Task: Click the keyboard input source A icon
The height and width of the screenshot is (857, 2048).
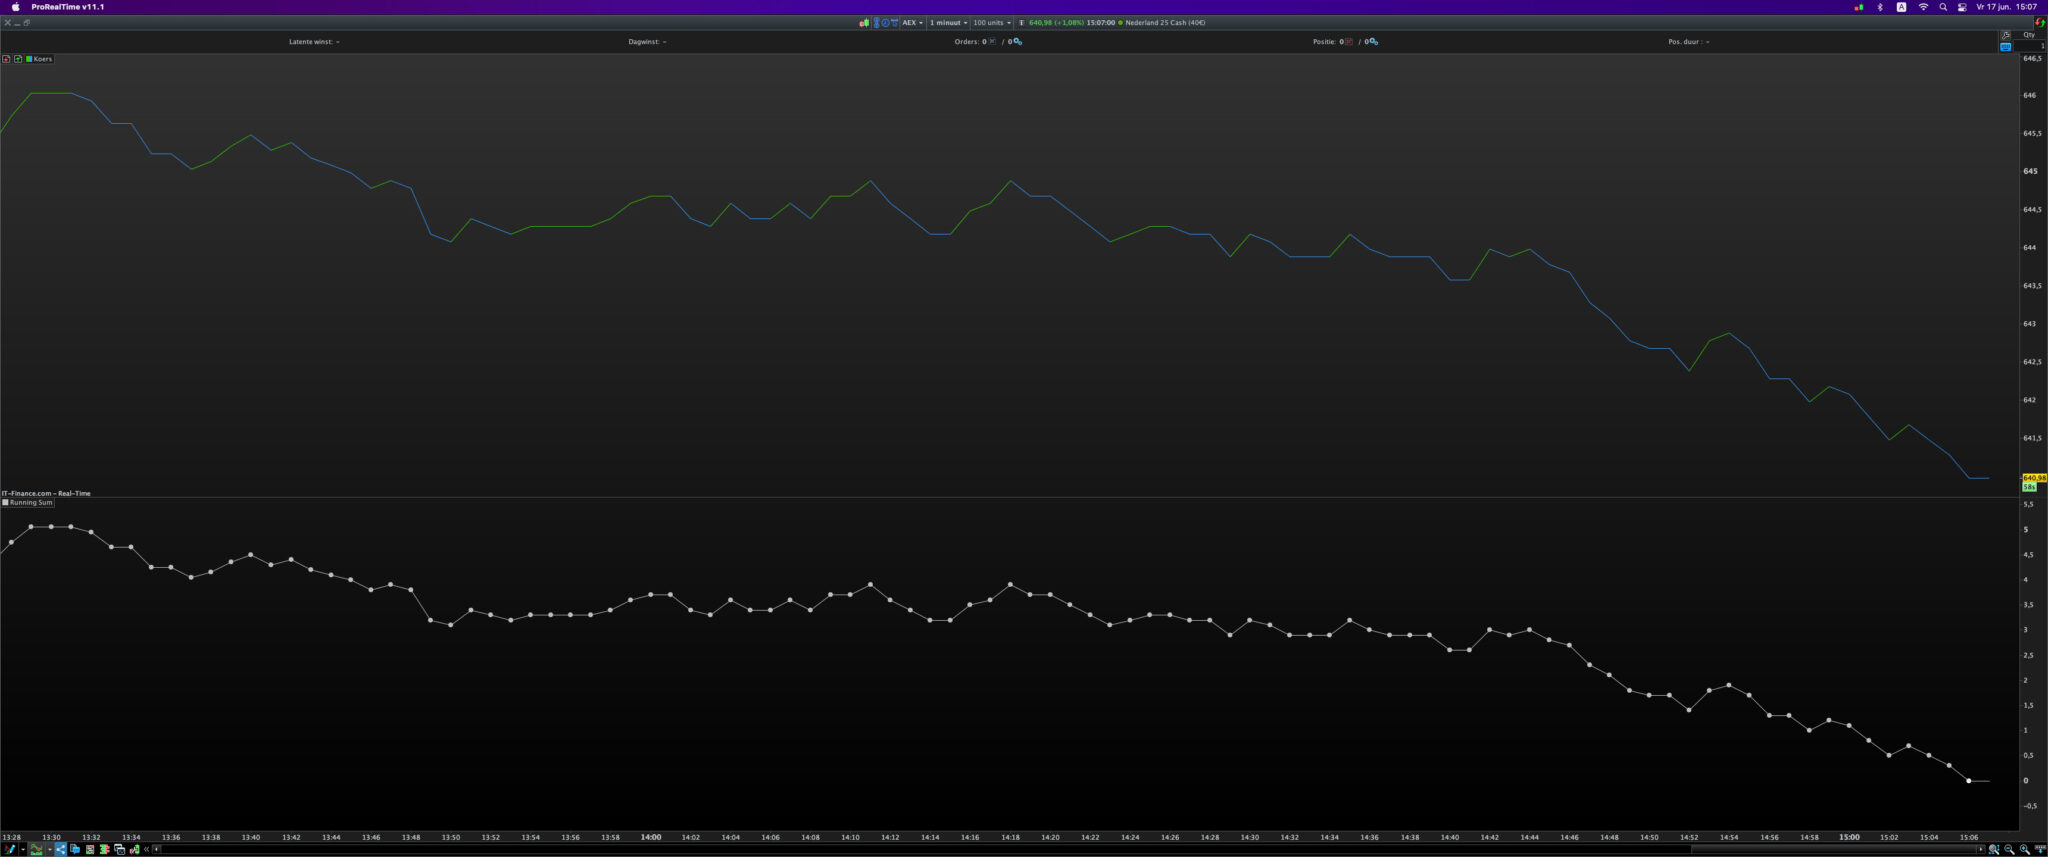Action: [x=1901, y=7]
